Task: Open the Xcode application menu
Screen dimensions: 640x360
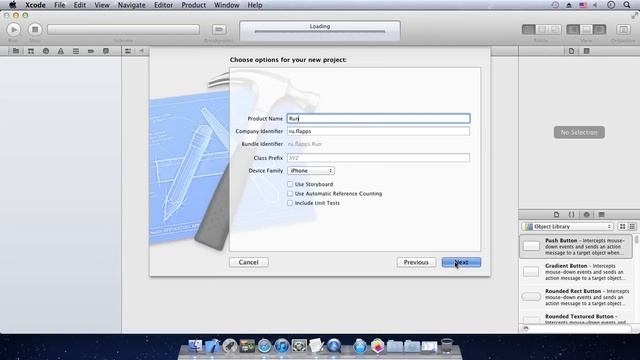Action: coord(35,5)
